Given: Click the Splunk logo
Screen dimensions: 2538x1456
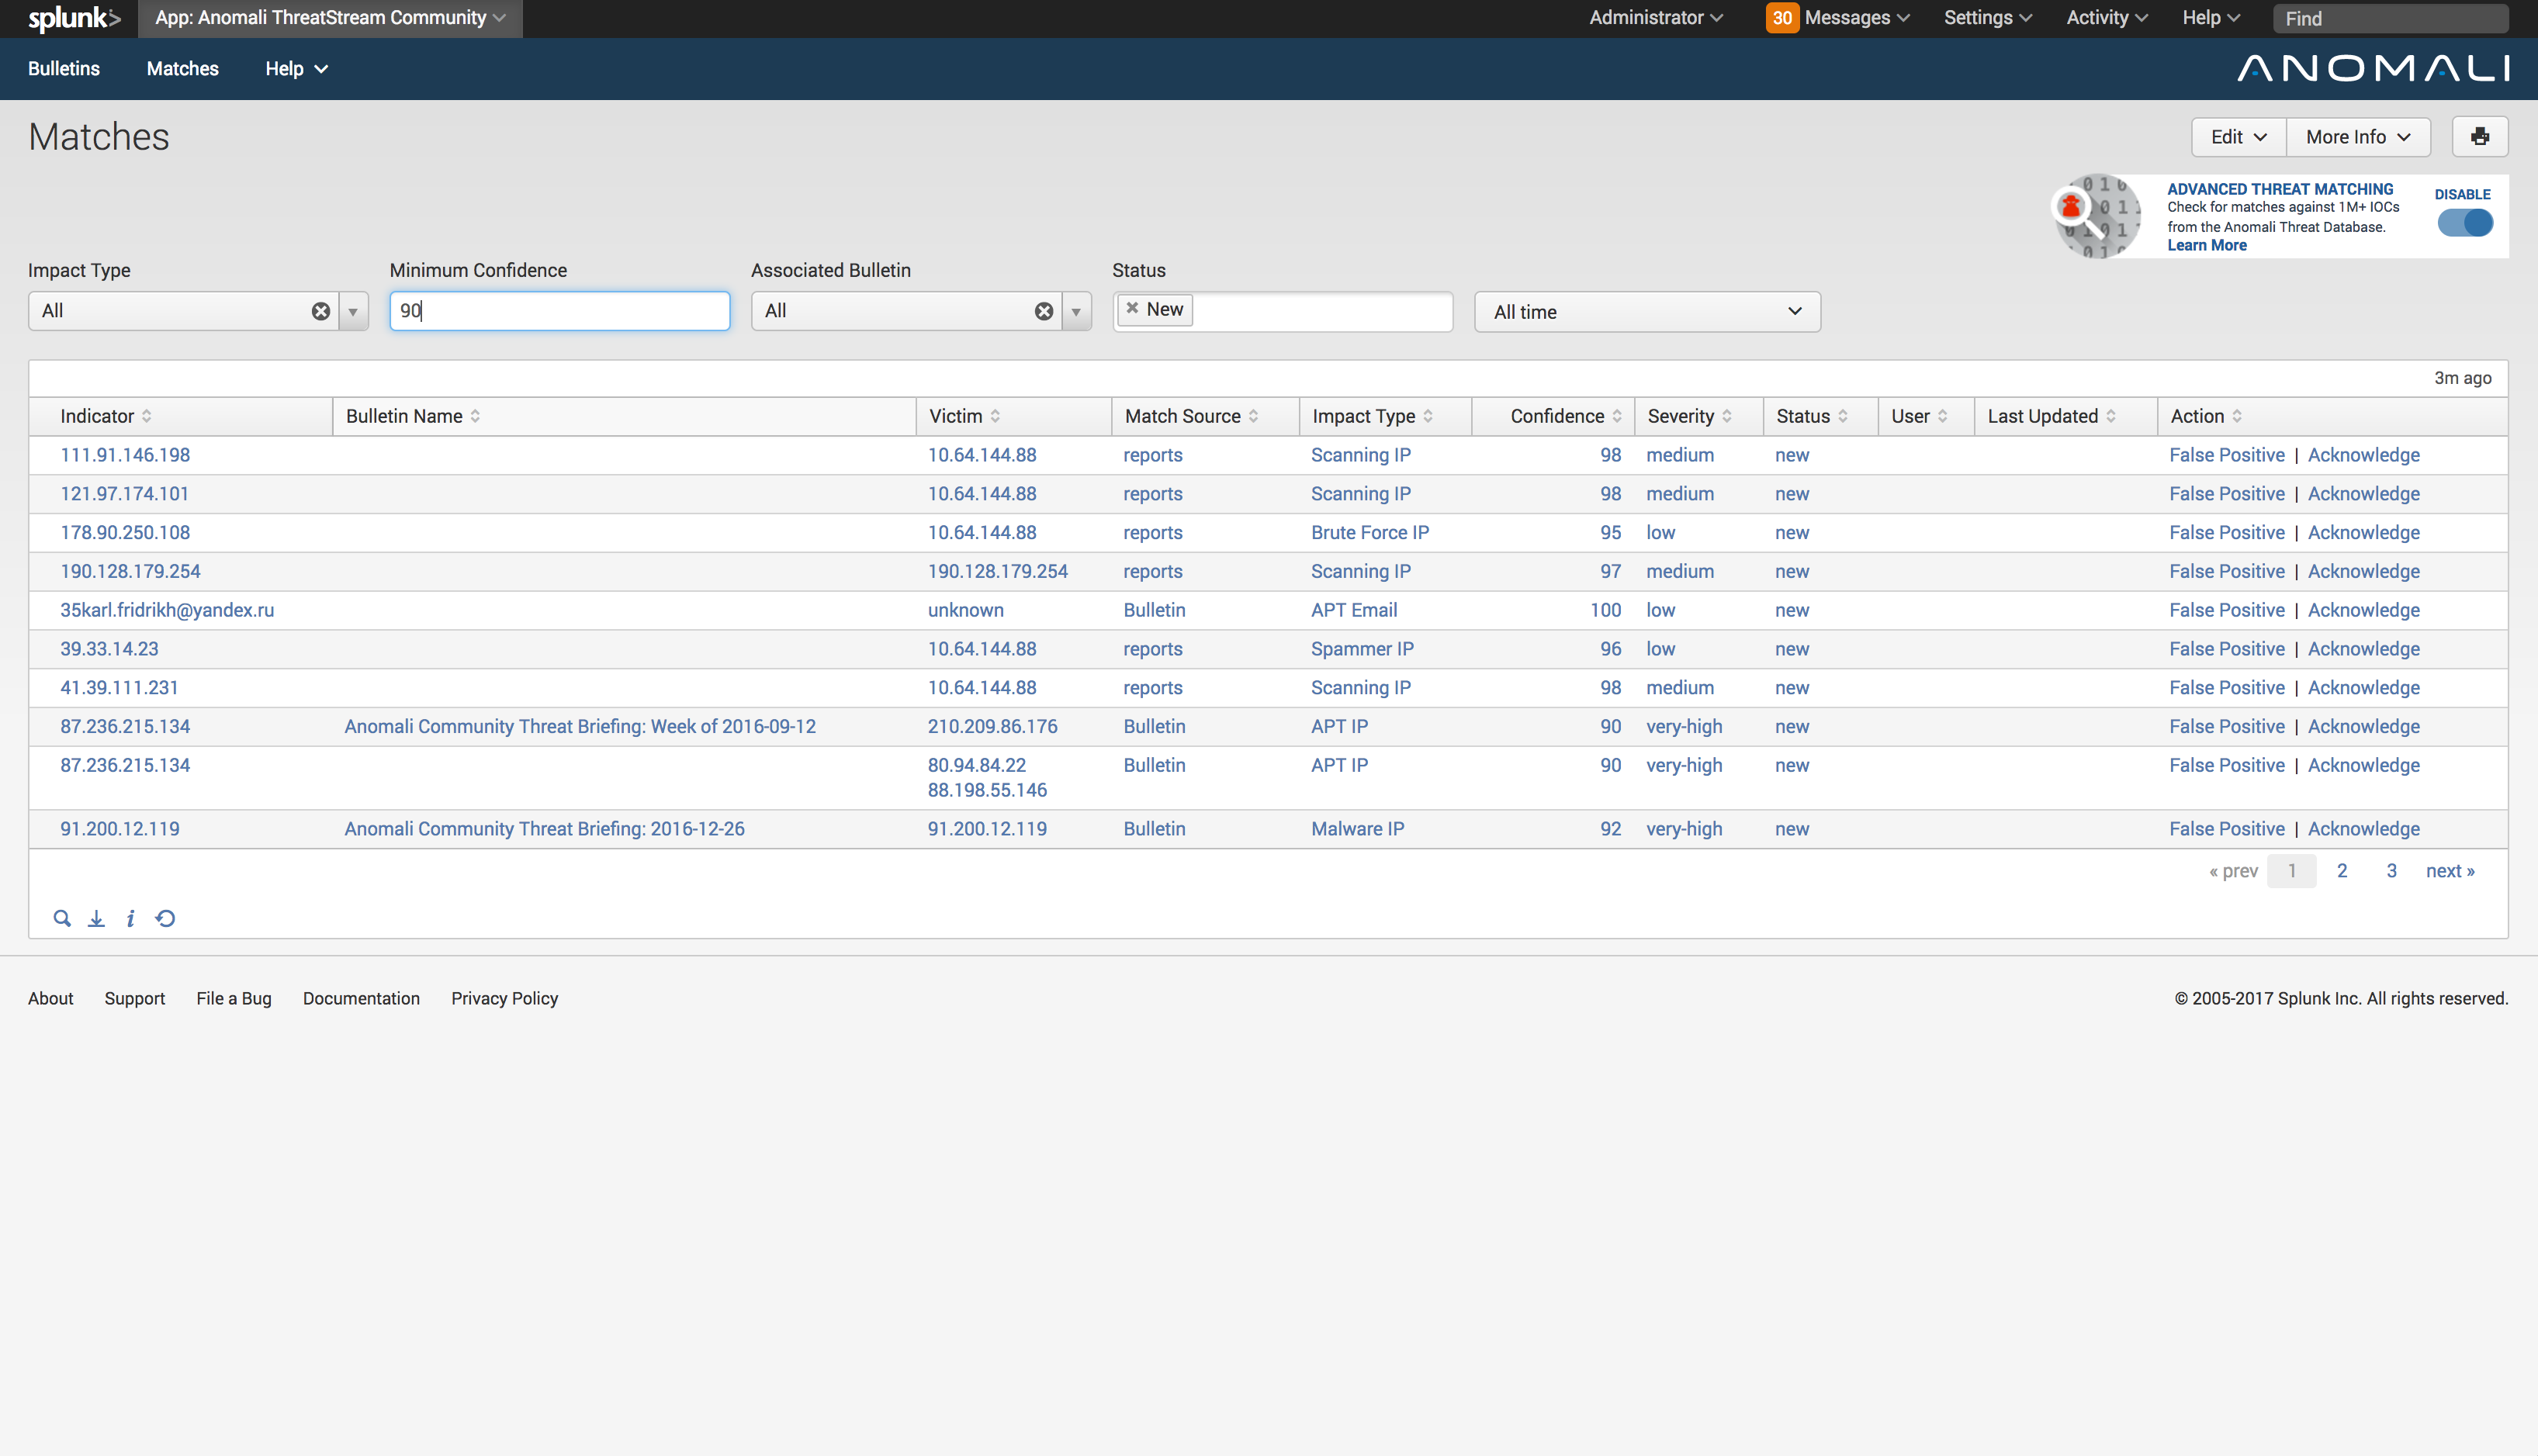Looking at the screenshot, I should tap(74, 18).
